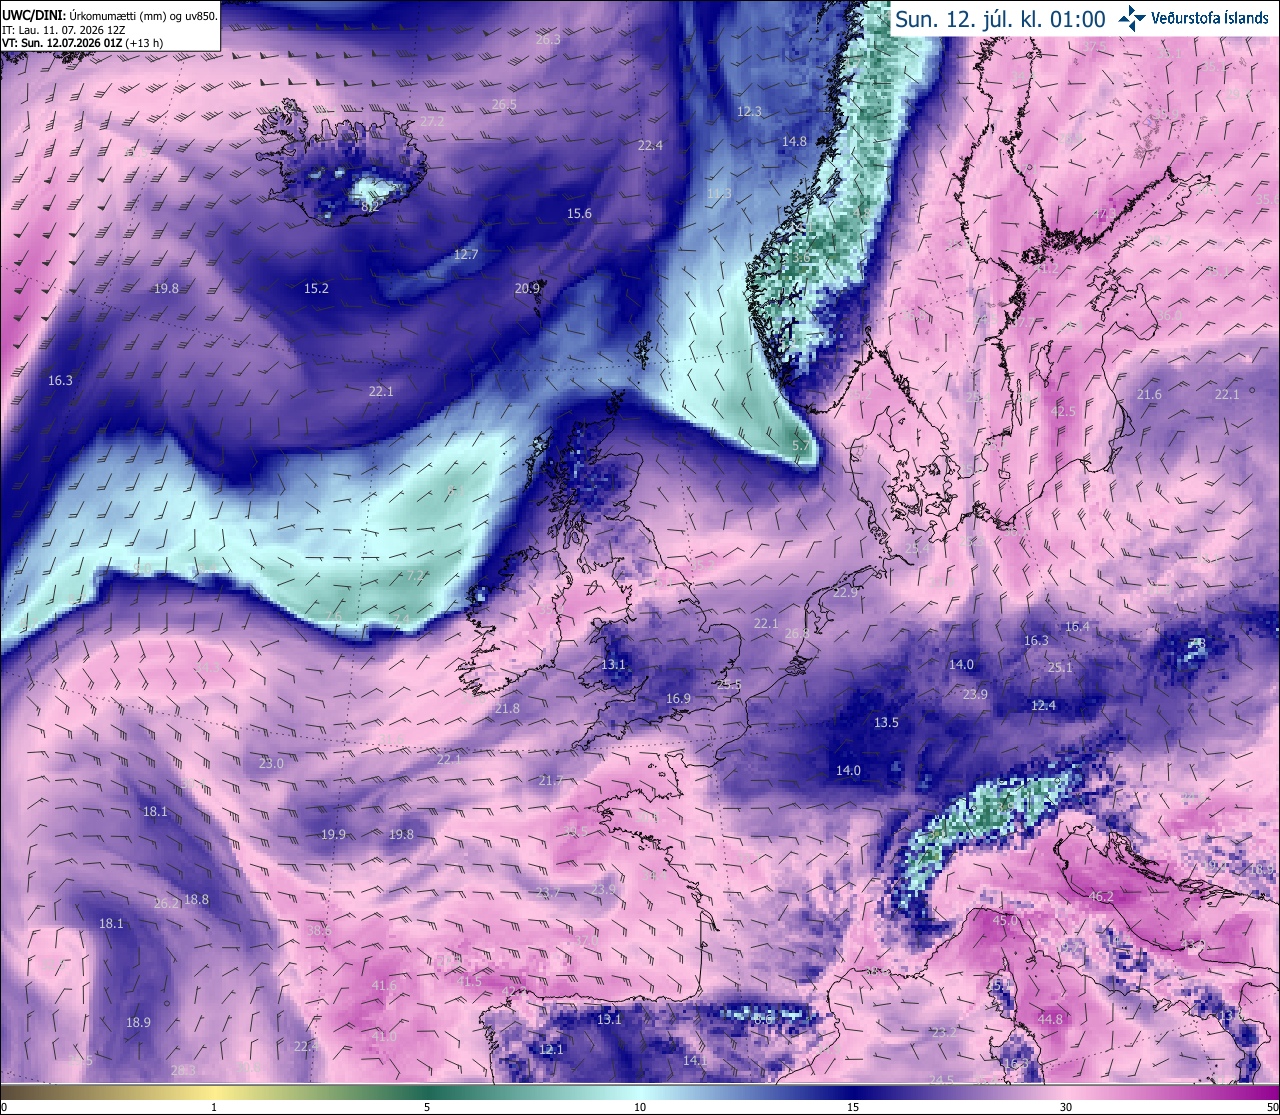Click the 15 mark on the color legend
1280x1115 pixels.
(x=853, y=1107)
